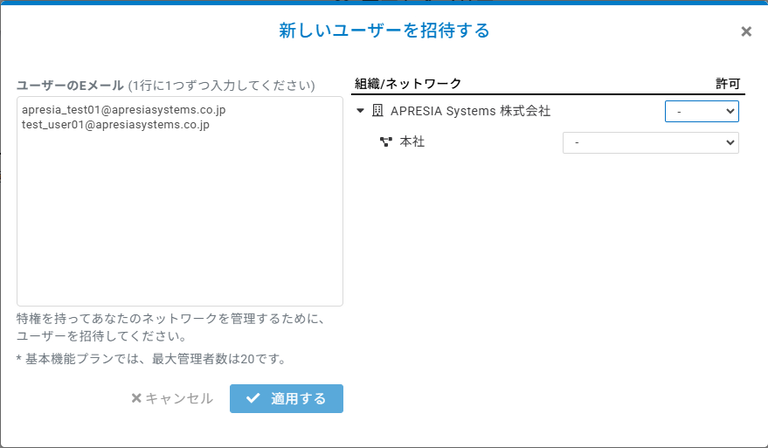Viewport: 768px width, 448px height.
Task: Click the ユーザーのEメール field label
Action: pos(70,85)
